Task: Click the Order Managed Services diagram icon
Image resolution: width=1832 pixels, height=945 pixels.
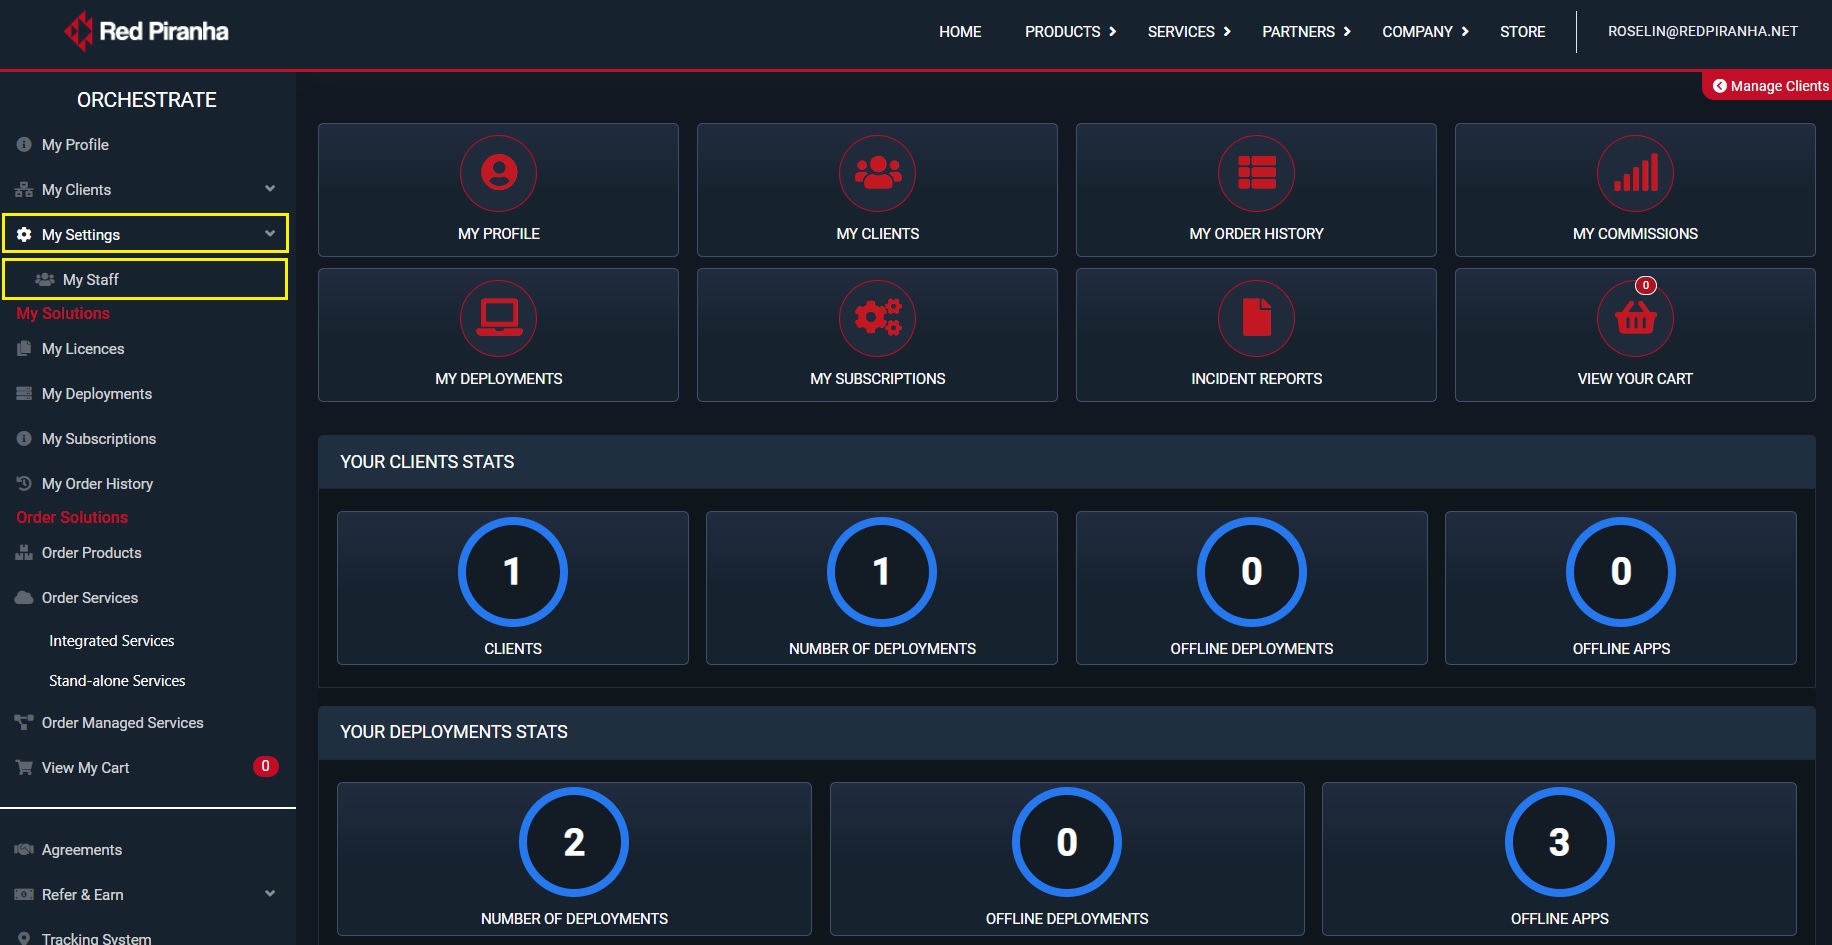Action: tap(24, 722)
